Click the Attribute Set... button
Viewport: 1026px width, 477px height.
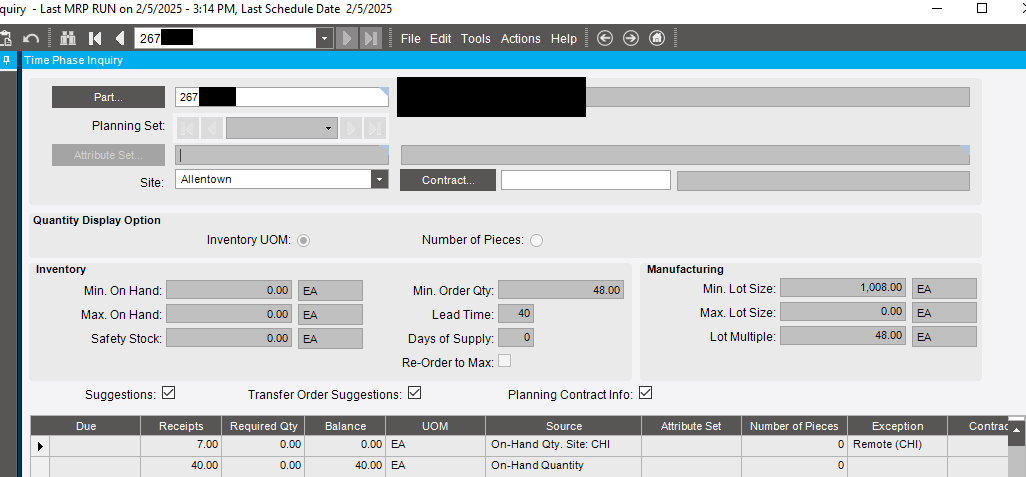pos(109,155)
